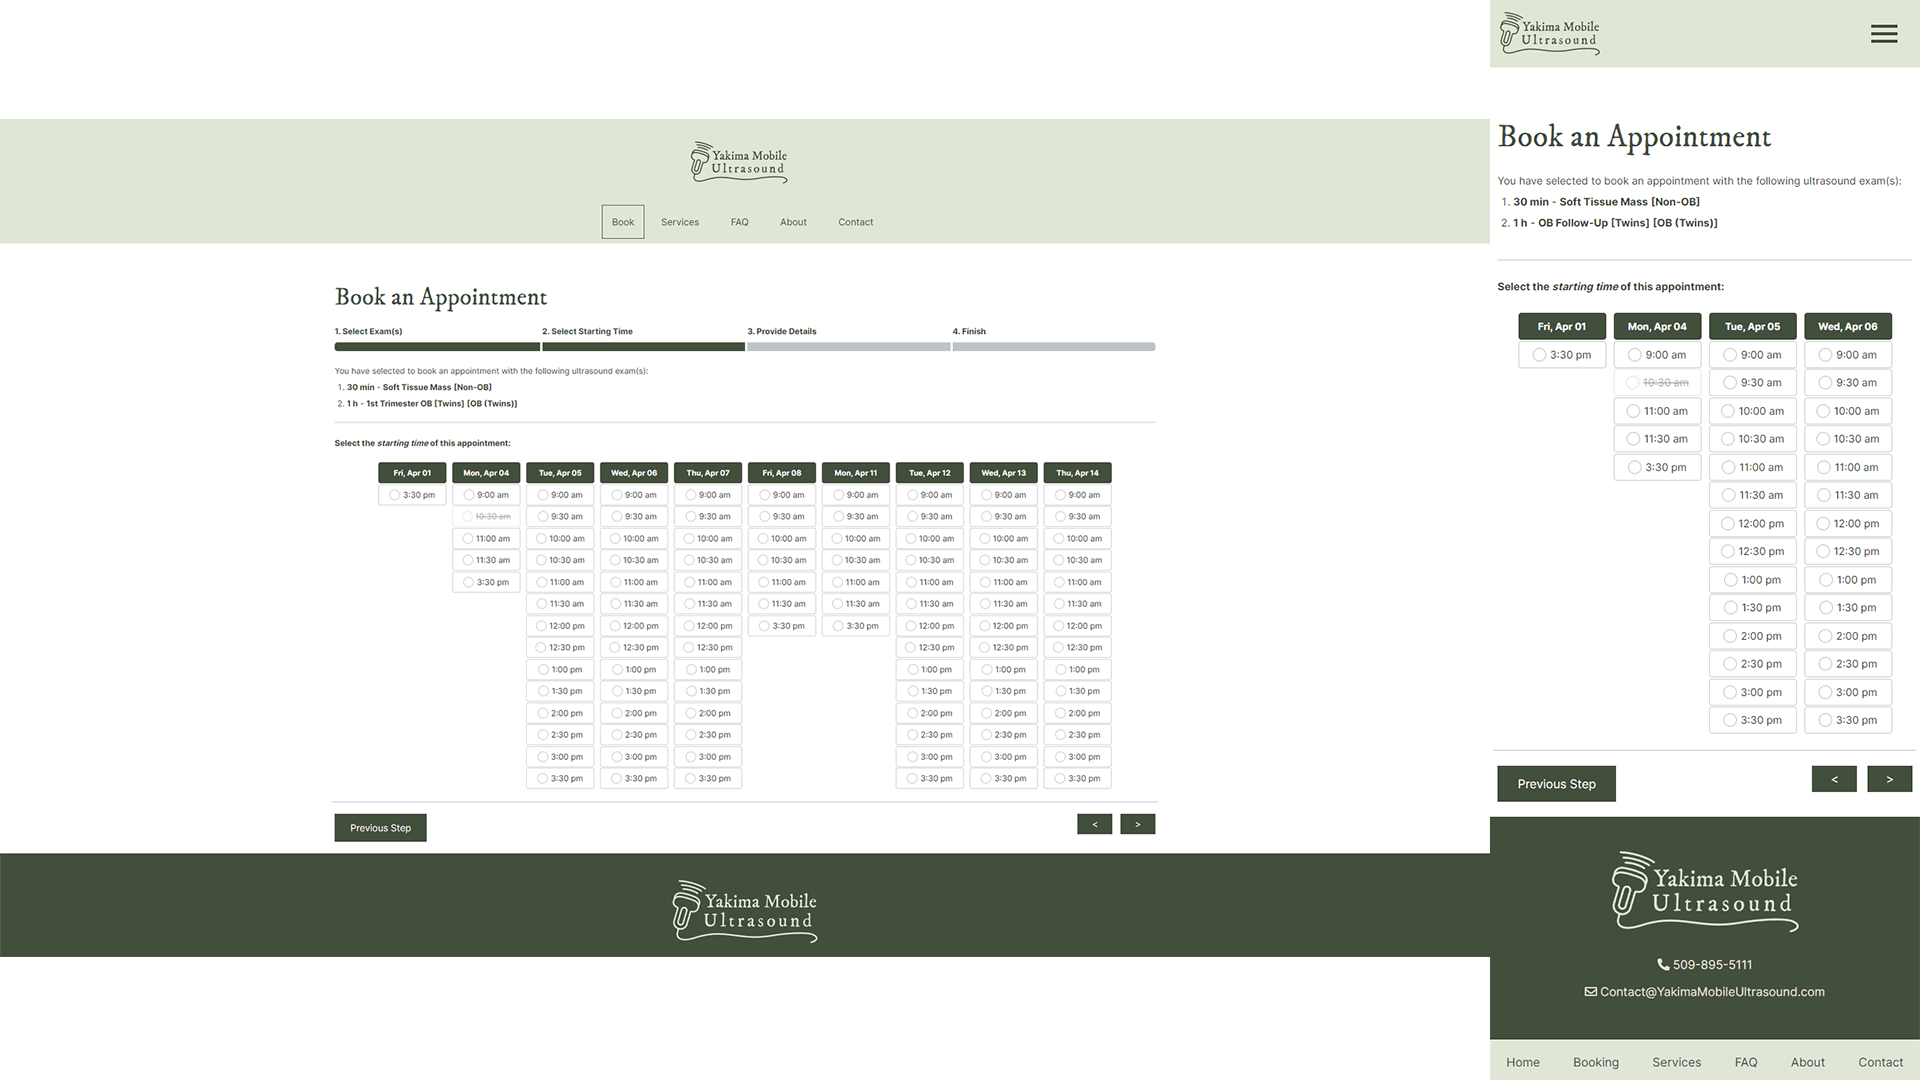The width and height of the screenshot is (1920, 1080).
Task: Go to previous dates using mobile < button
Action: pos(1833,779)
